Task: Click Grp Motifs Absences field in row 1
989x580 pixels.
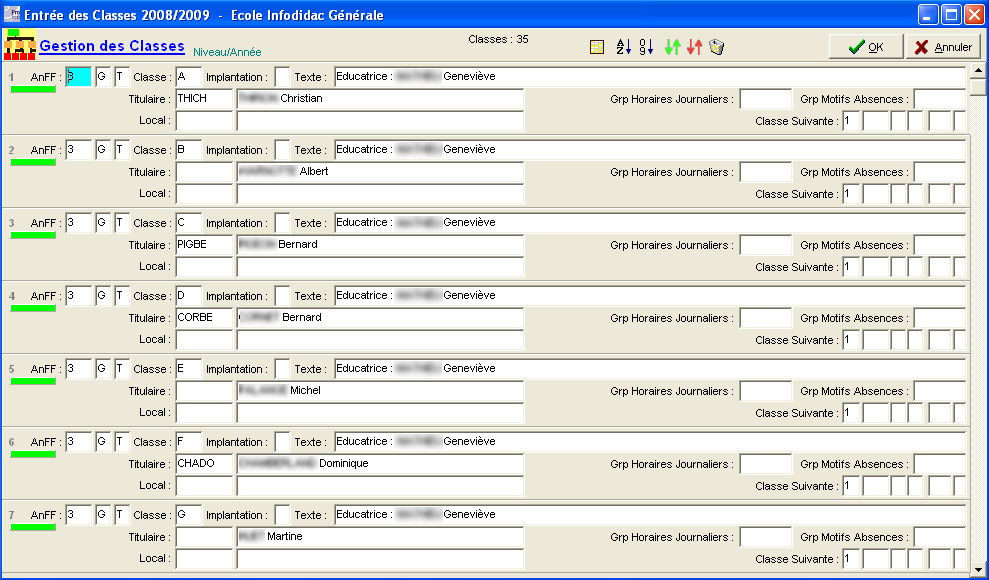Action: tap(940, 99)
